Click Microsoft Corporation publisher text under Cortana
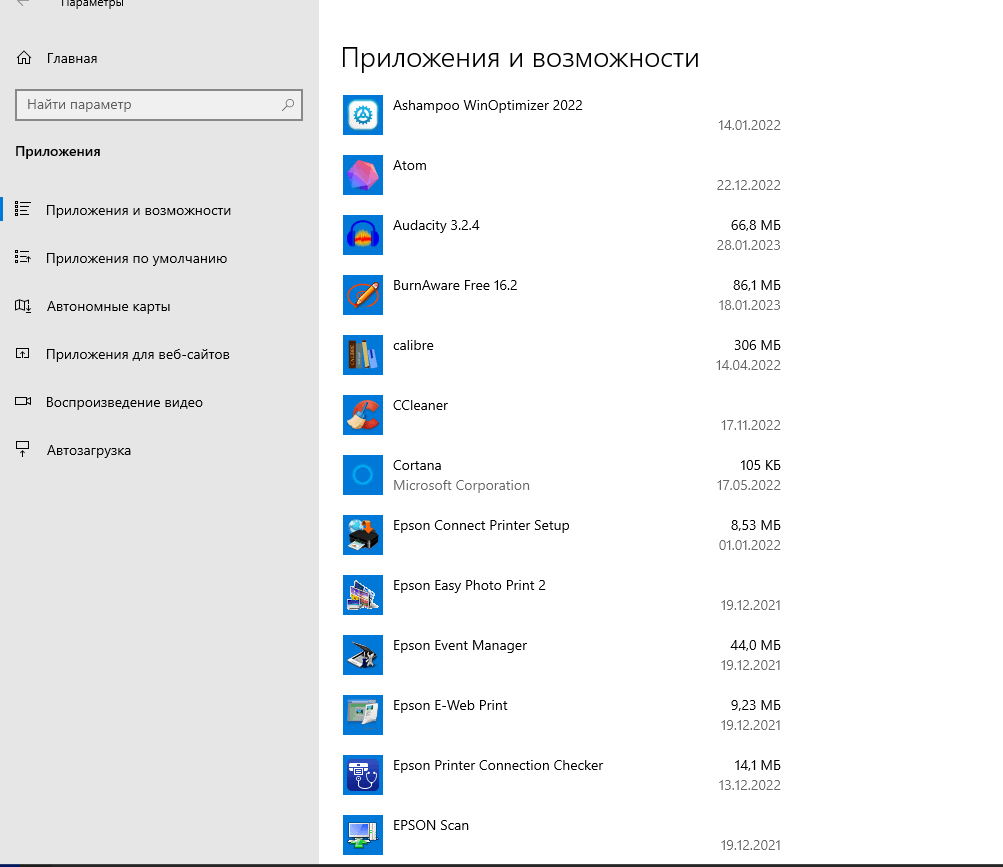1003x867 pixels. pos(461,486)
